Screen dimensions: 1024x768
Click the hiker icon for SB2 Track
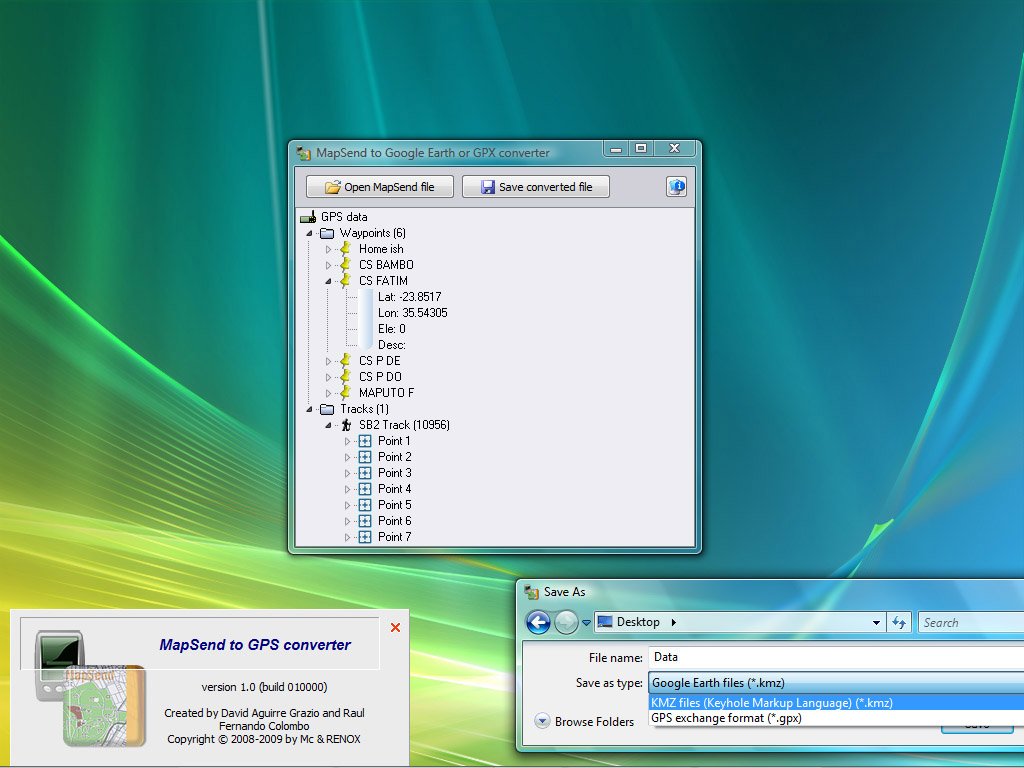[346, 424]
